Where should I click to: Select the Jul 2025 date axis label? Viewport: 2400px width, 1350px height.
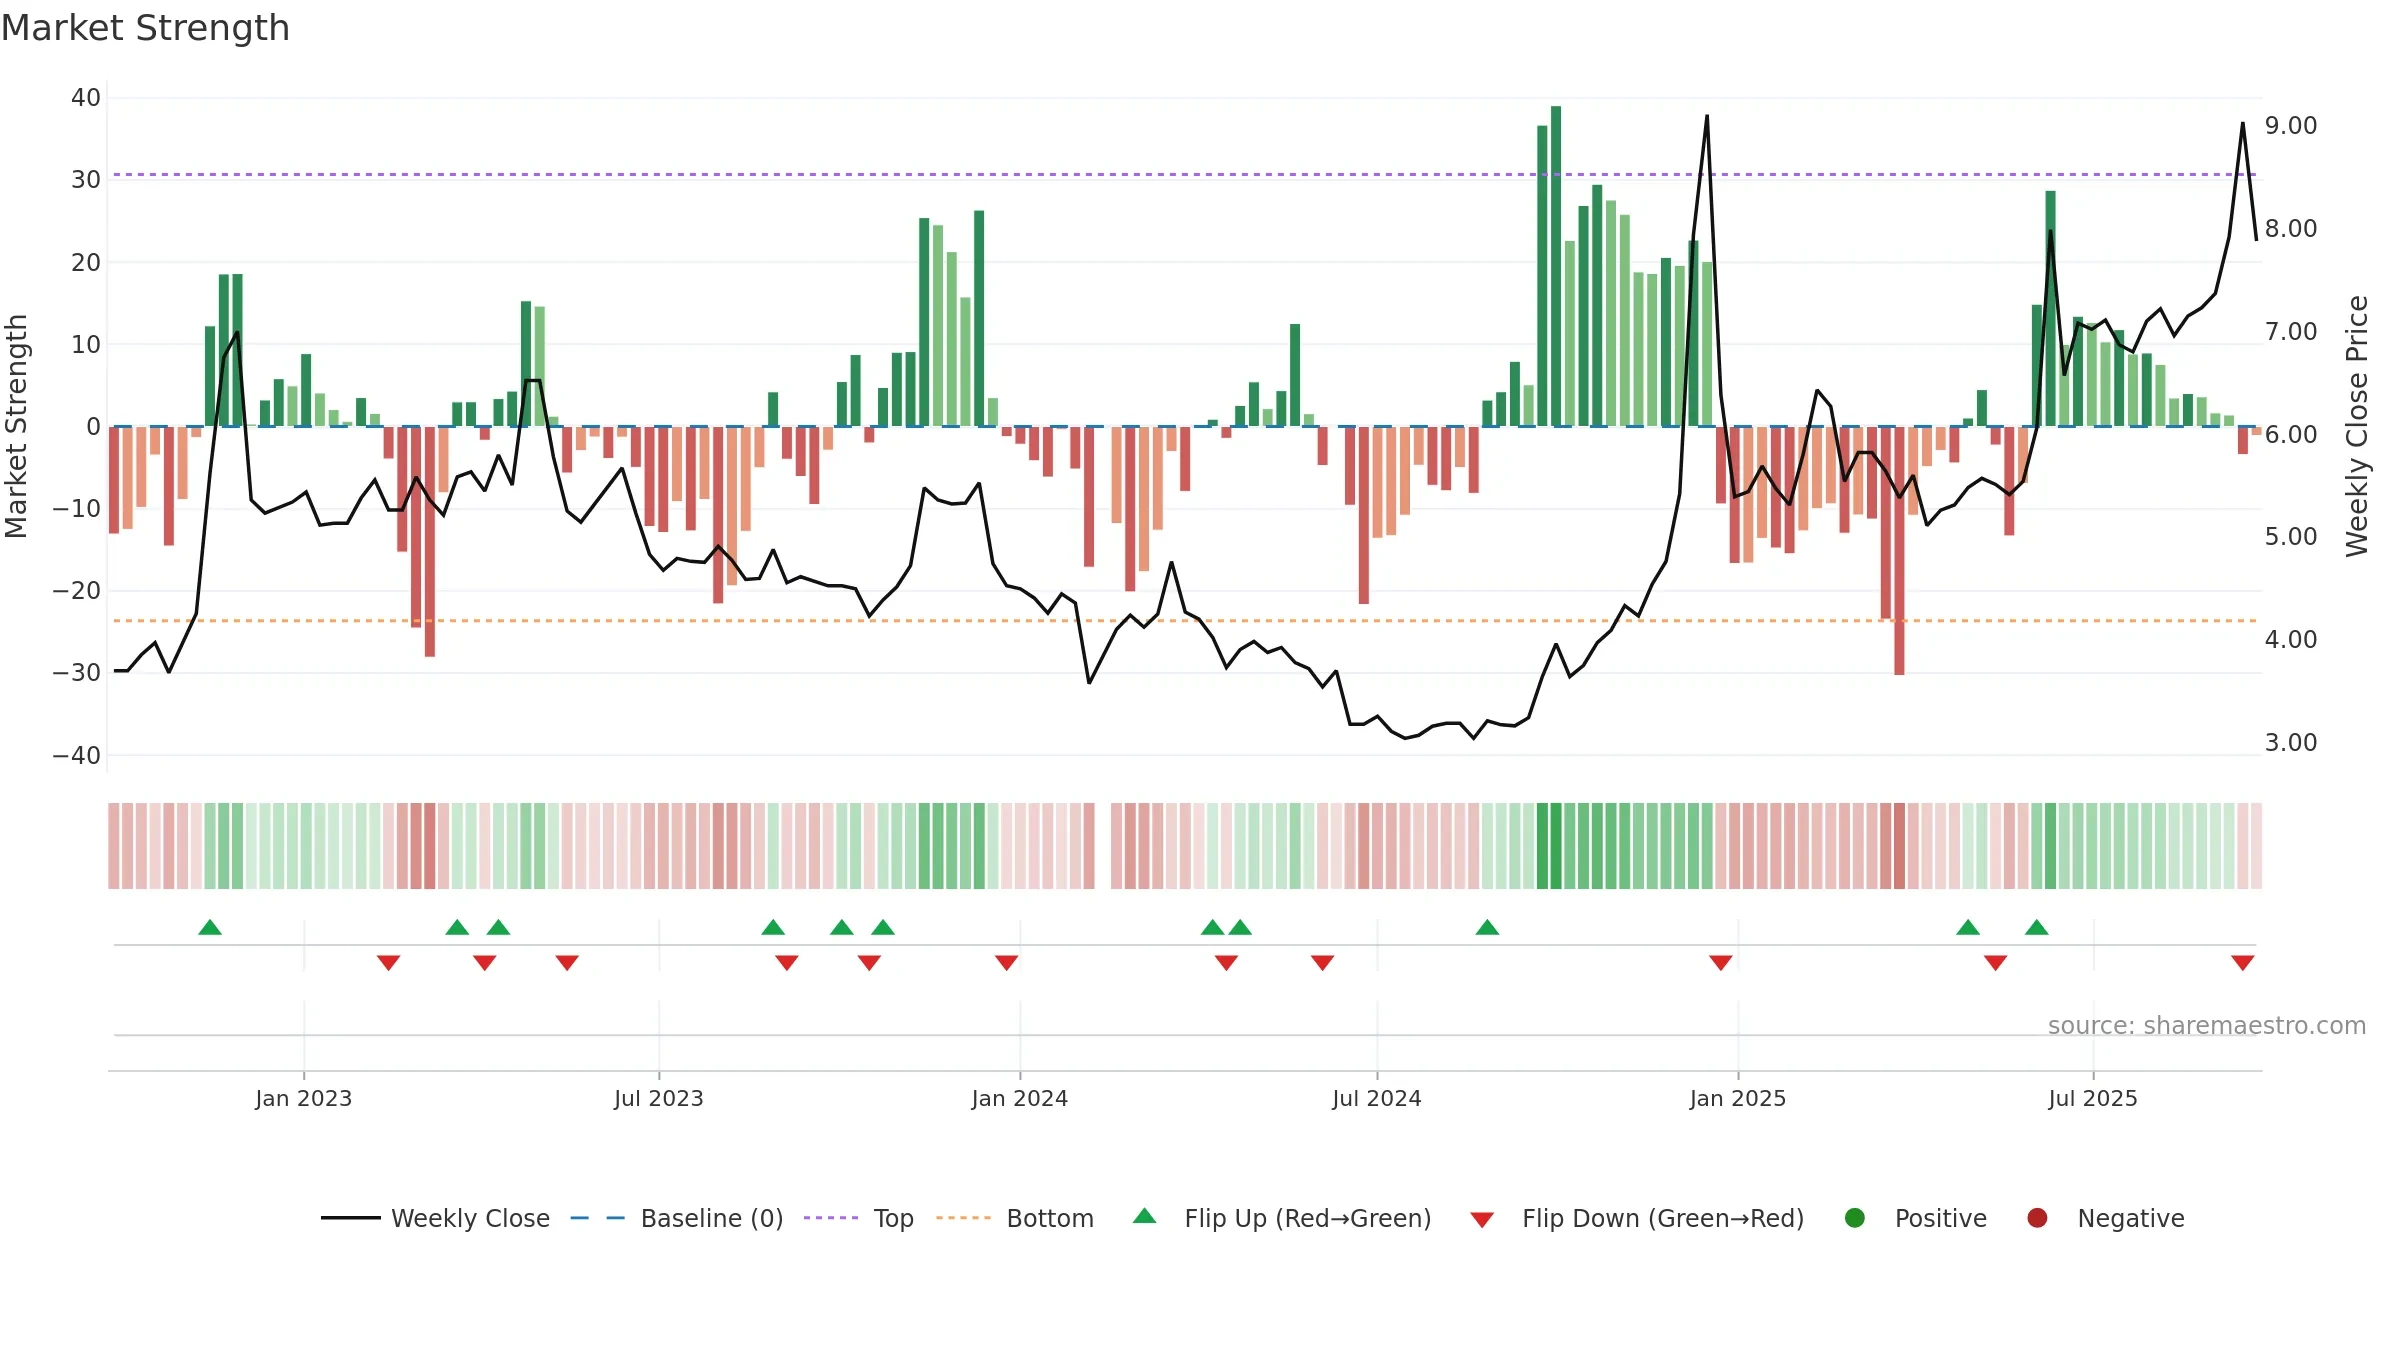tap(2093, 1098)
